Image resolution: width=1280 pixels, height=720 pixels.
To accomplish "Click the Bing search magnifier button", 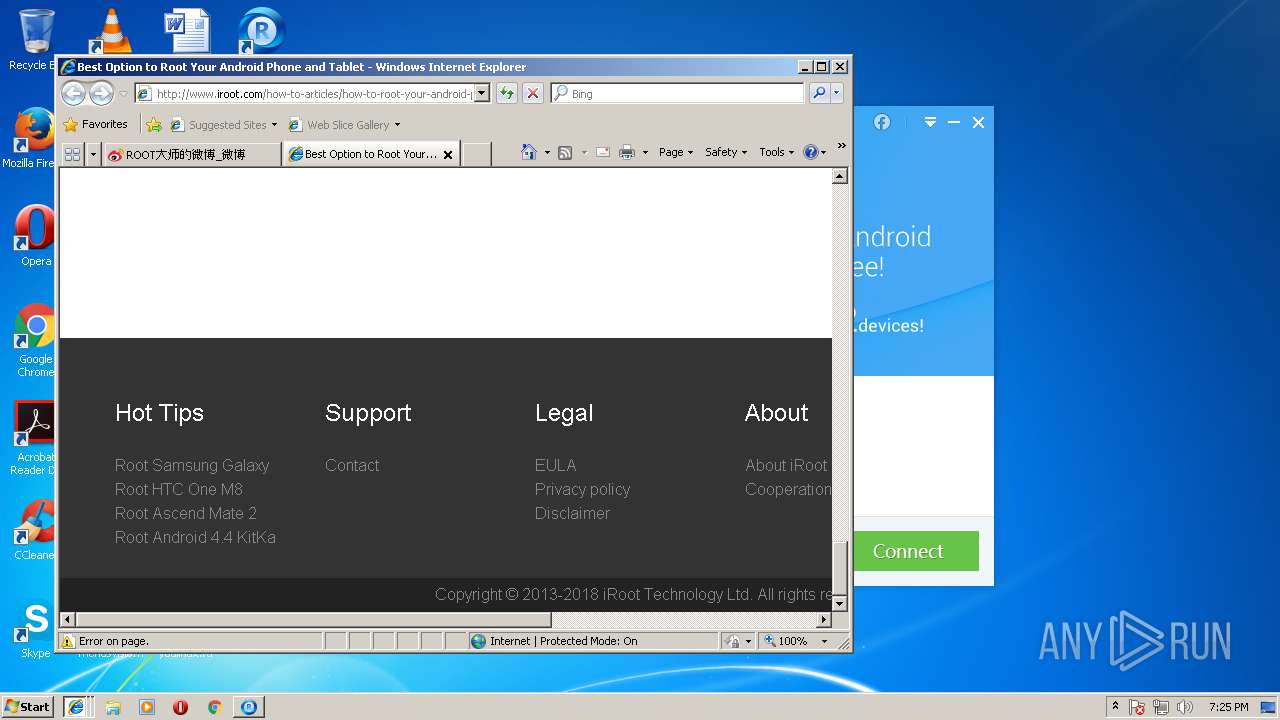I will [x=819, y=93].
